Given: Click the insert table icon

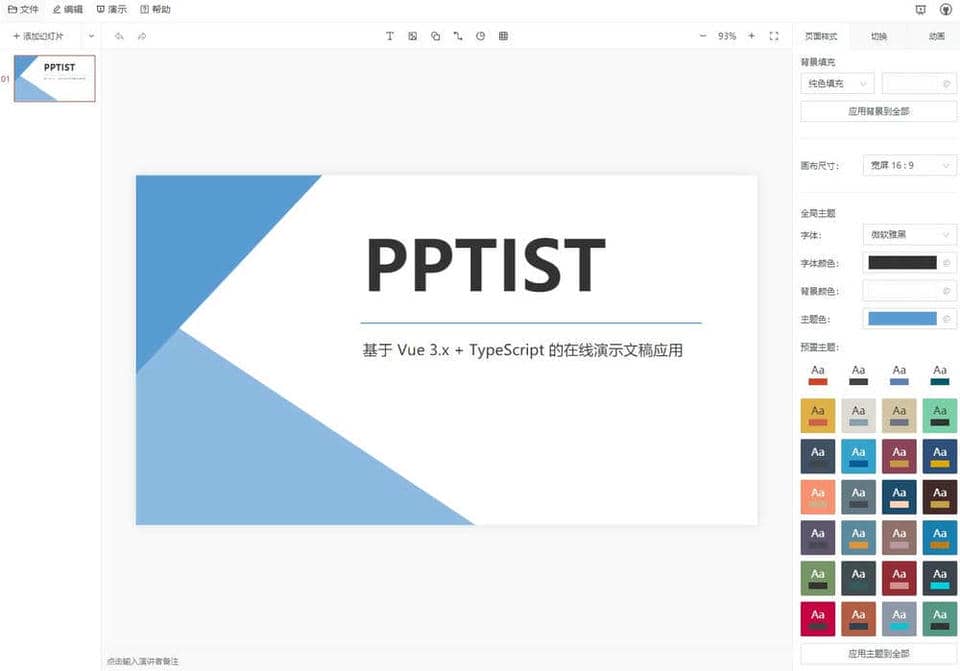Looking at the screenshot, I should [503, 36].
